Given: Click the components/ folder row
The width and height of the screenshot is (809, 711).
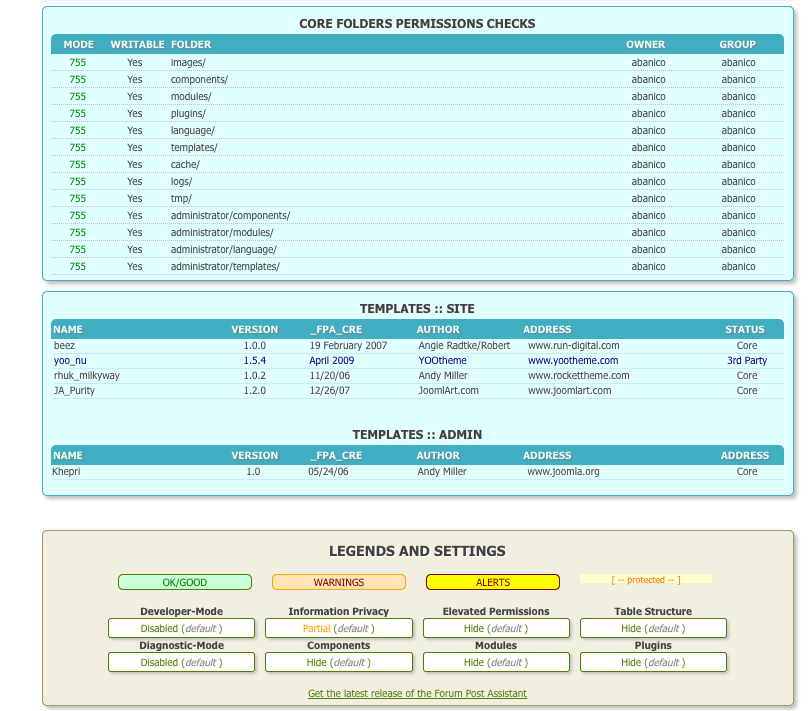Looking at the screenshot, I should 417,79.
